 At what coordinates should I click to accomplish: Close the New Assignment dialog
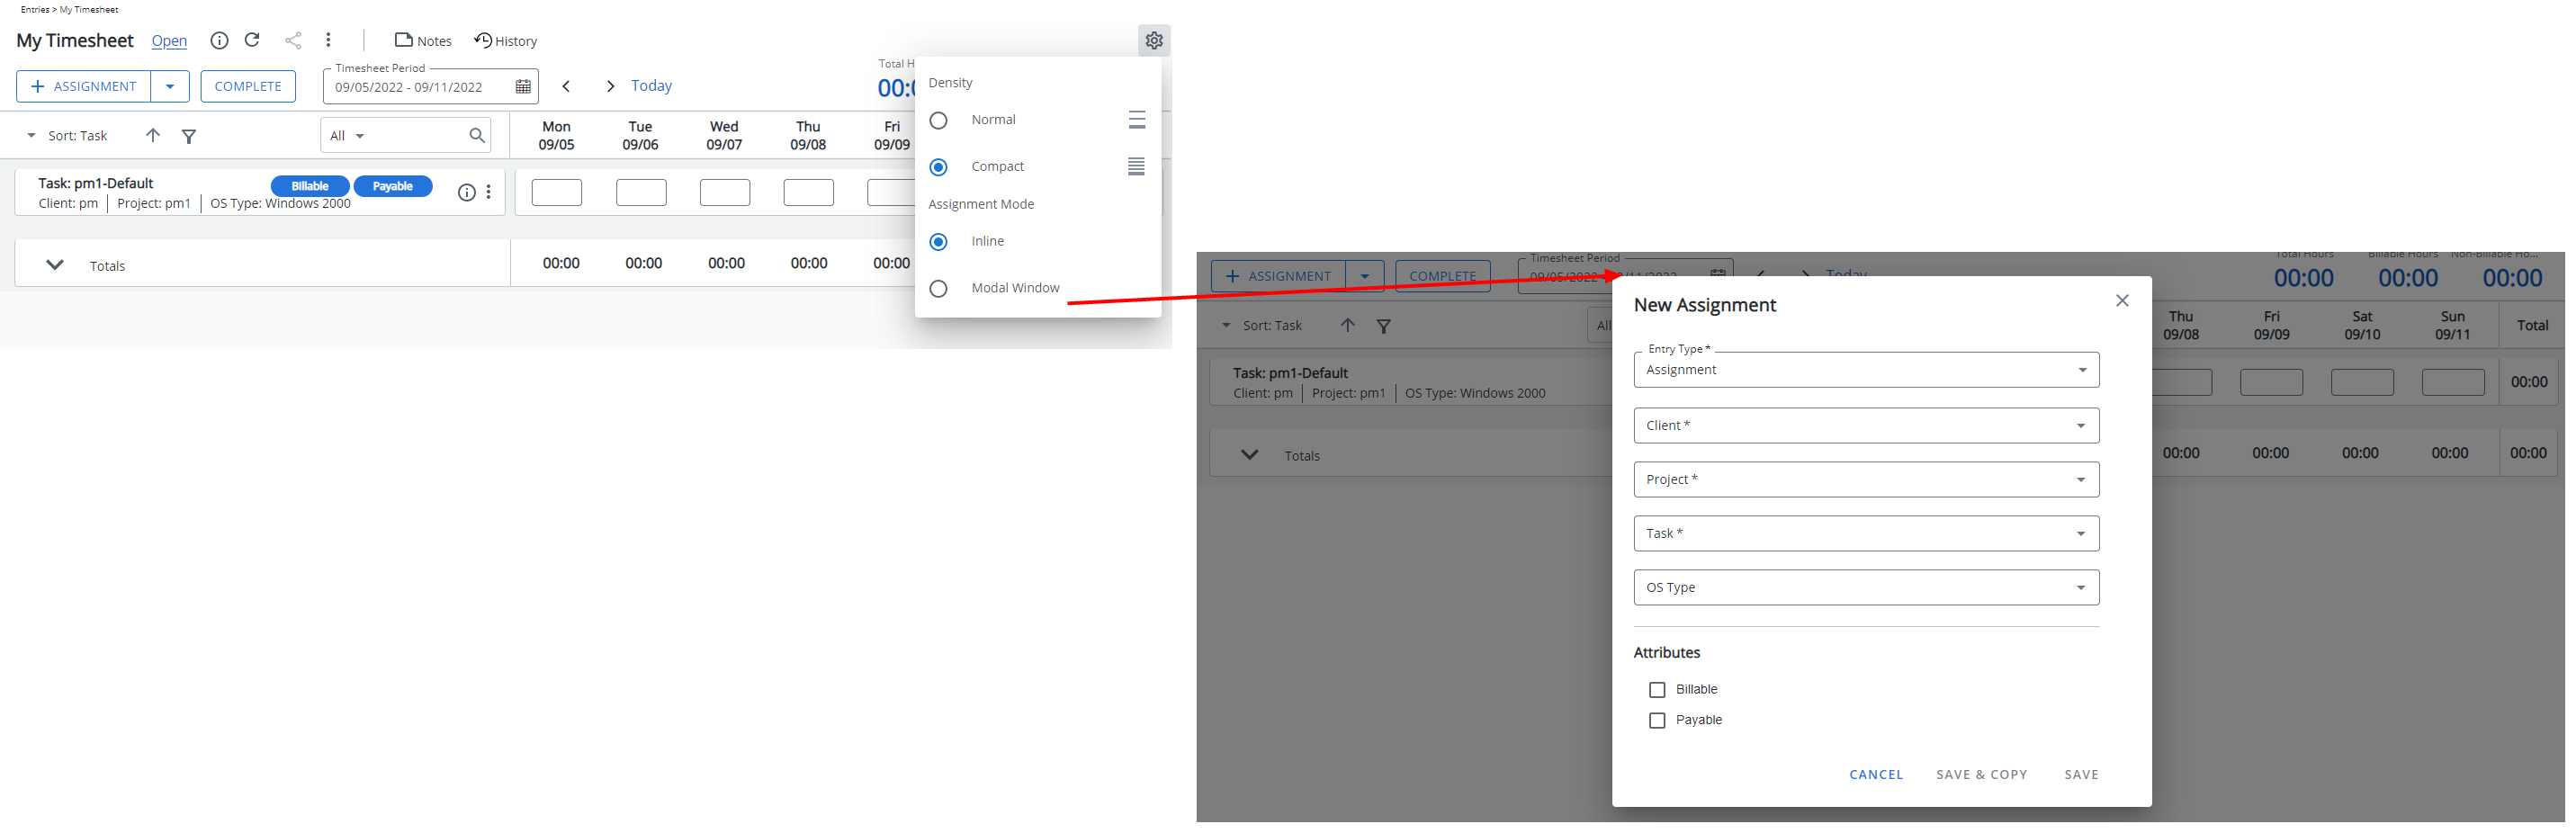(x=2121, y=301)
